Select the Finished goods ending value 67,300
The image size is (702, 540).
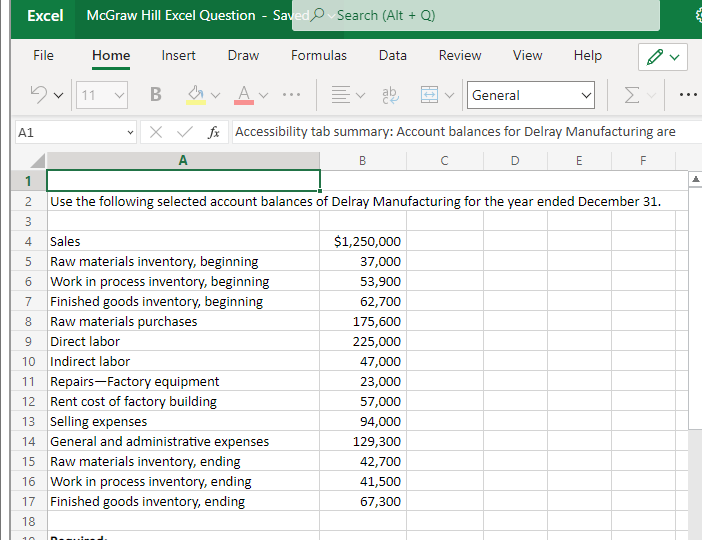(363, 501)
